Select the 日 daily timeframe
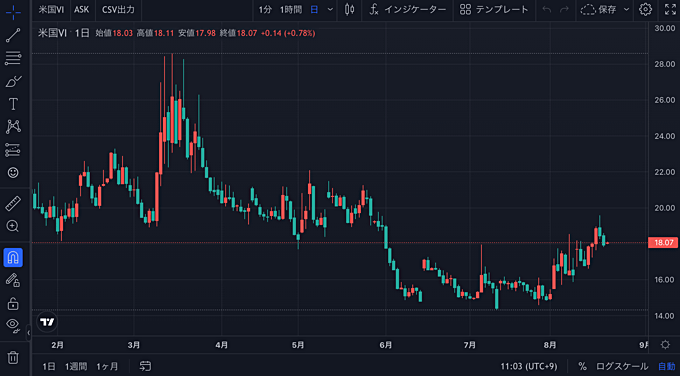Viewport: 680px width, 376px height. pos(314,10)
